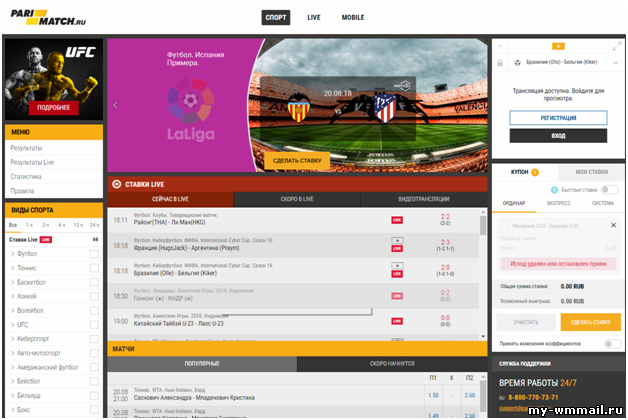Click the Parimatch.ru logo
628x420 pixels.
coord(48,17)
